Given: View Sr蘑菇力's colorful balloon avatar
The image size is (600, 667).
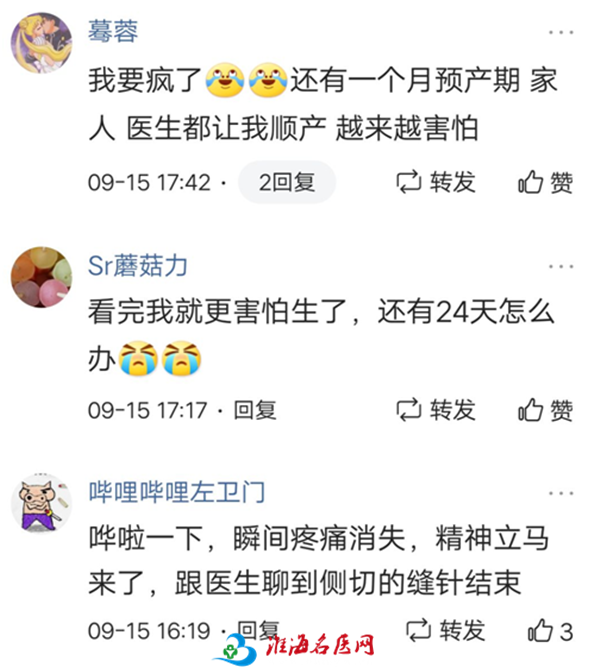Looking at the screenshot, I should 41,277.
